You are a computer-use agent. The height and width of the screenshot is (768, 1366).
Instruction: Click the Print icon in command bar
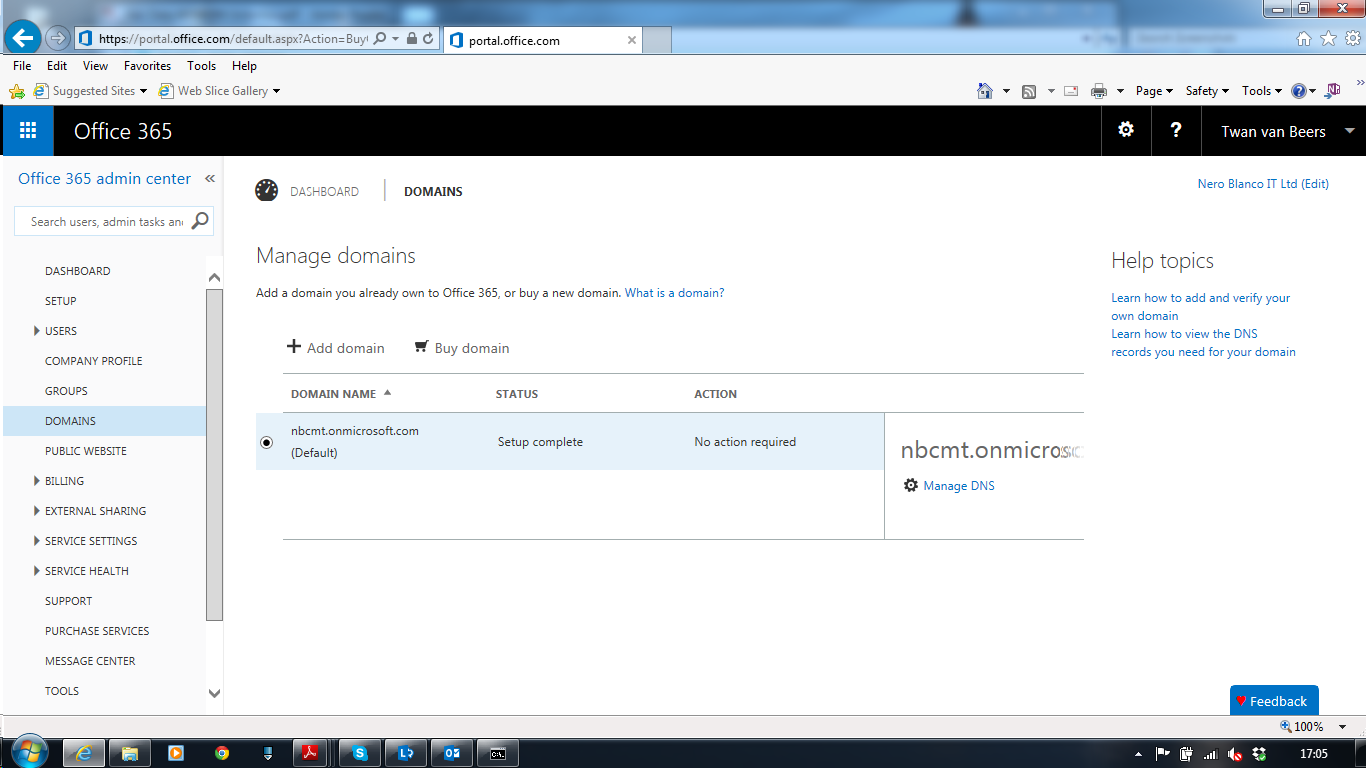(x=1099, y=91)
